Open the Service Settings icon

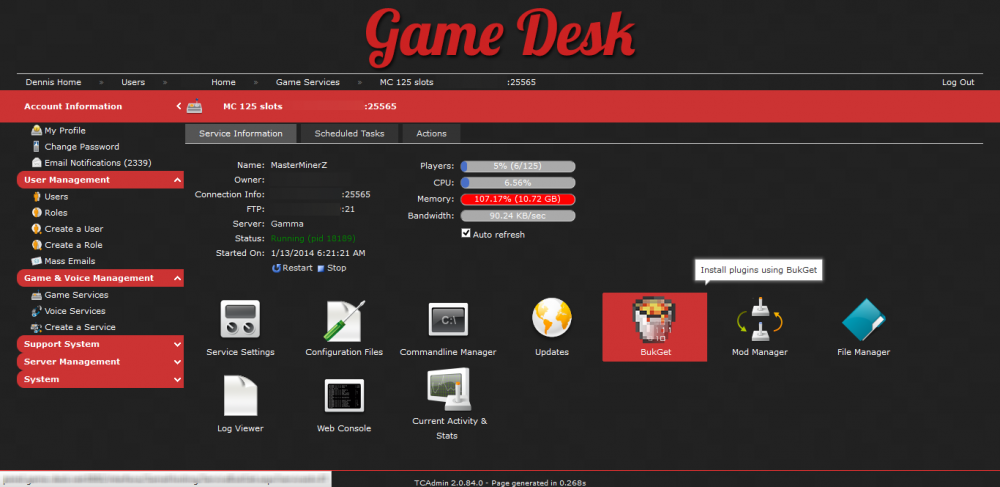coord(239,322)
